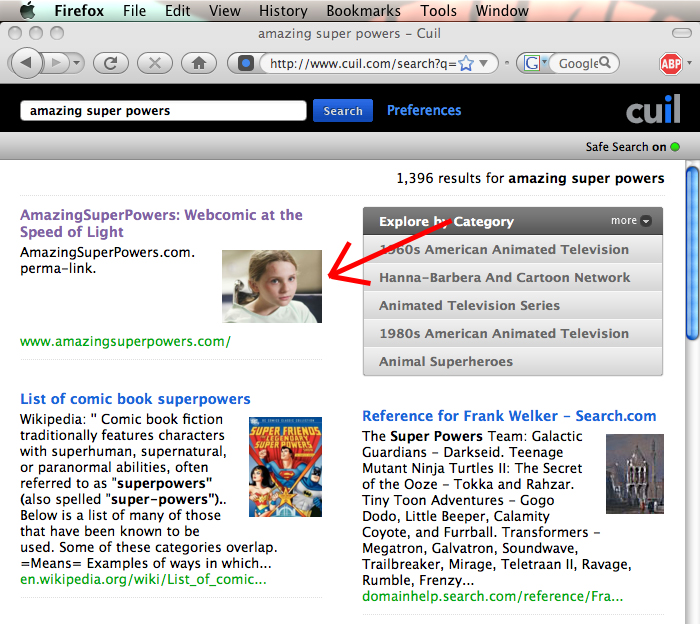Open the Adblock Plus dropdown arrow
The height and width of the screenshot is (624, 700).
coord(690,63)
